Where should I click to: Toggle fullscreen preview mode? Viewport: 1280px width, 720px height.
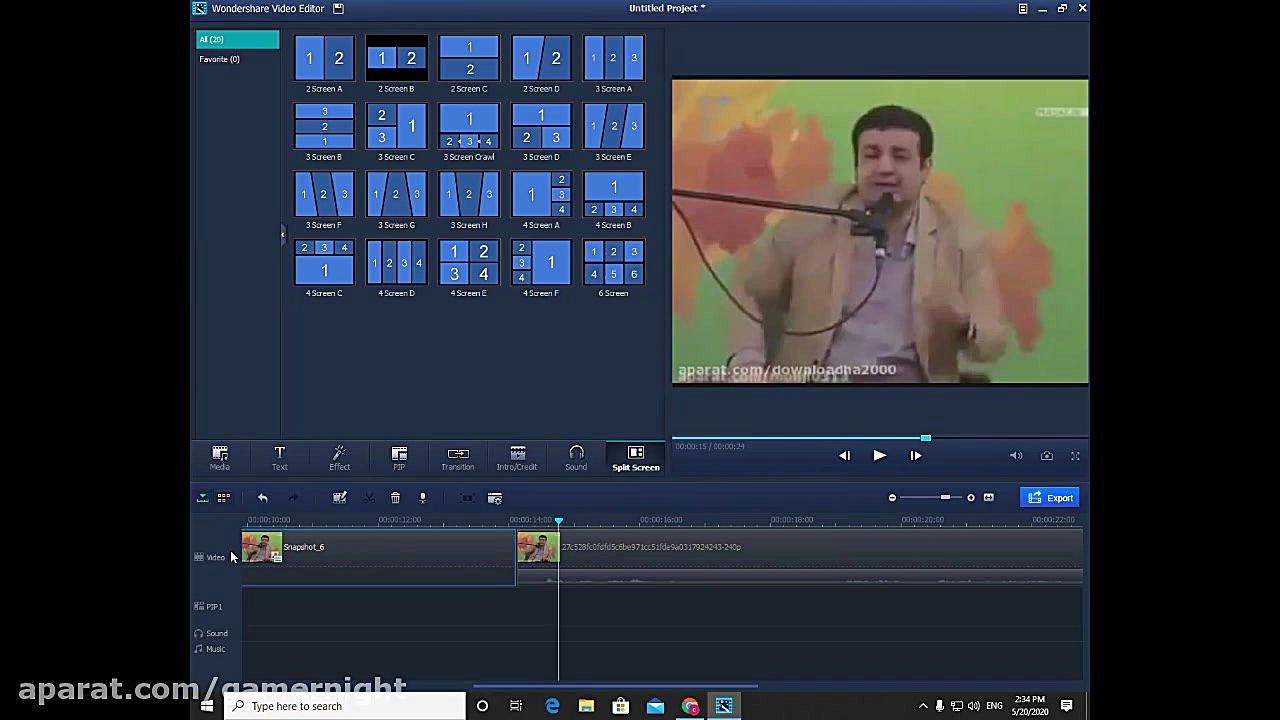[x=1075, y=455]
